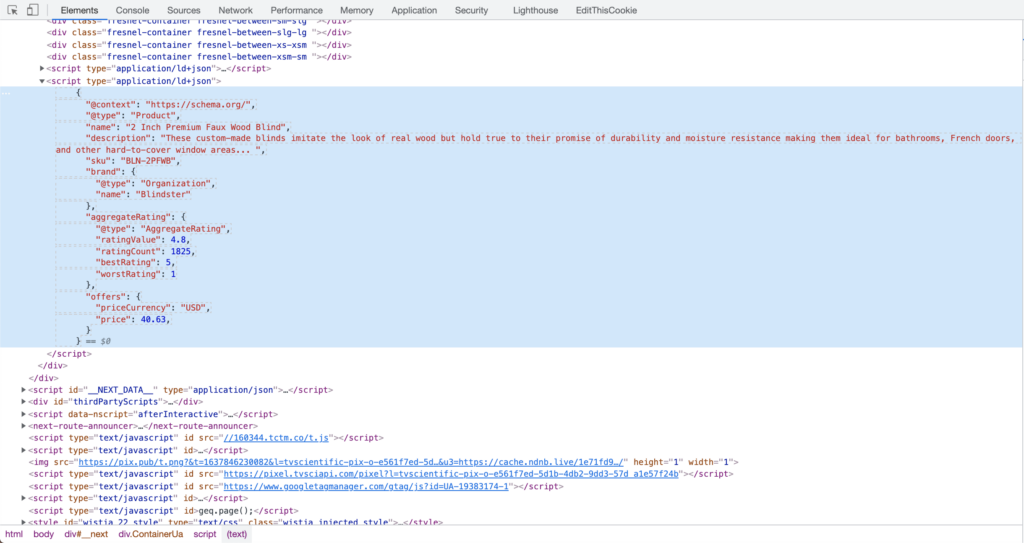Select div#__next in the breadcrumb bar
This screenshot has width=1024, height=543.
(86, 535)
